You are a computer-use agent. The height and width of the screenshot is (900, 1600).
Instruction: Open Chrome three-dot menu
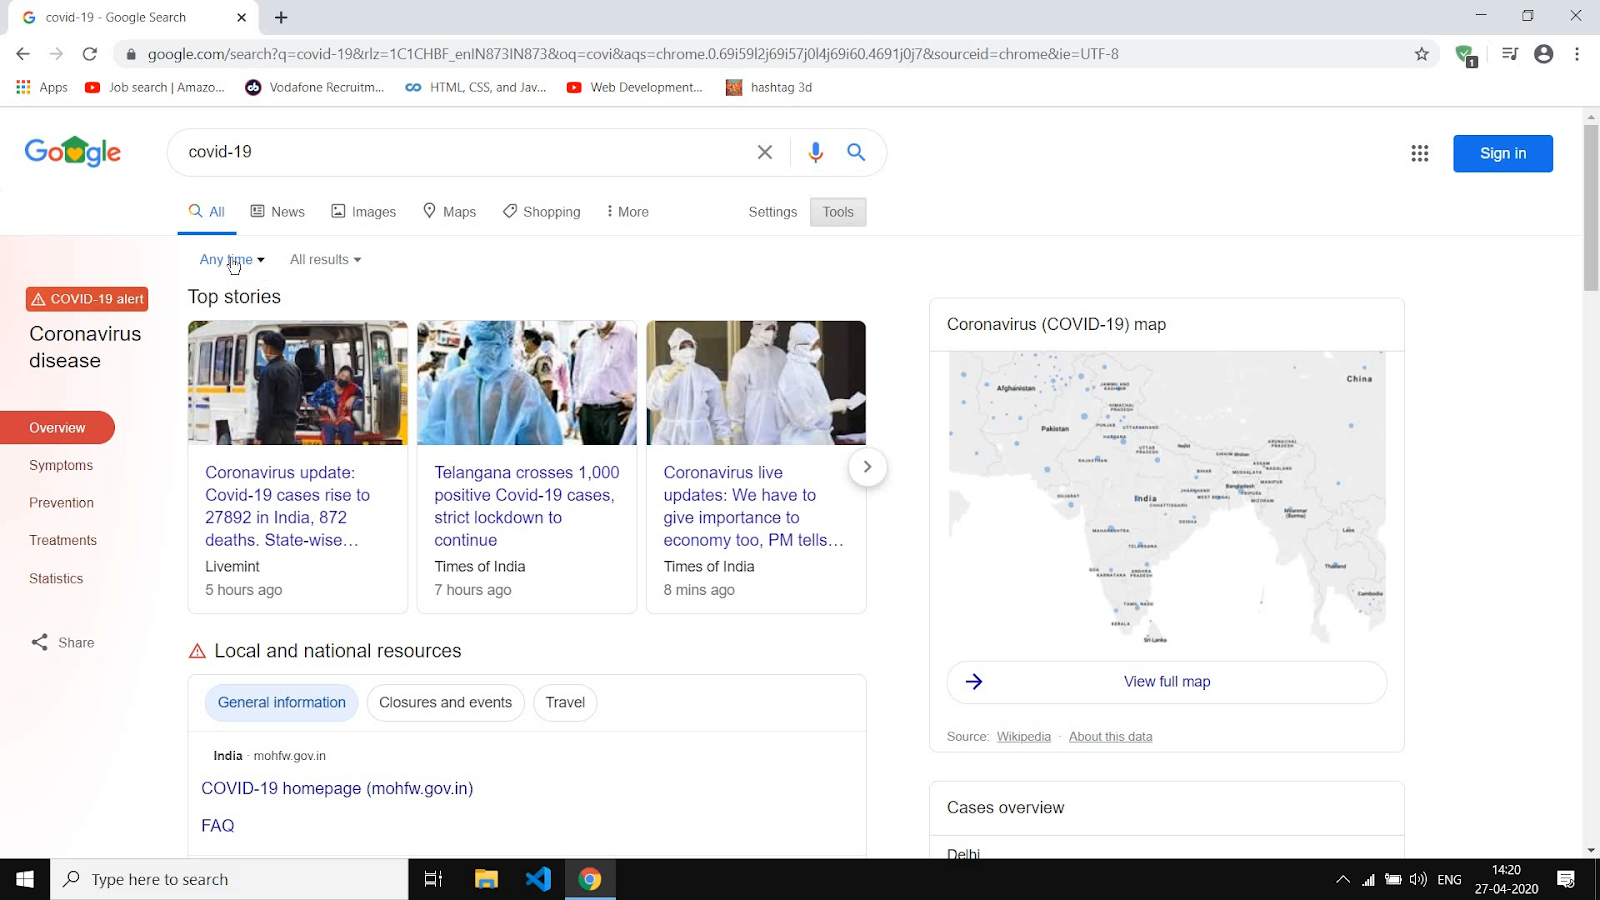click(1577, 54)
